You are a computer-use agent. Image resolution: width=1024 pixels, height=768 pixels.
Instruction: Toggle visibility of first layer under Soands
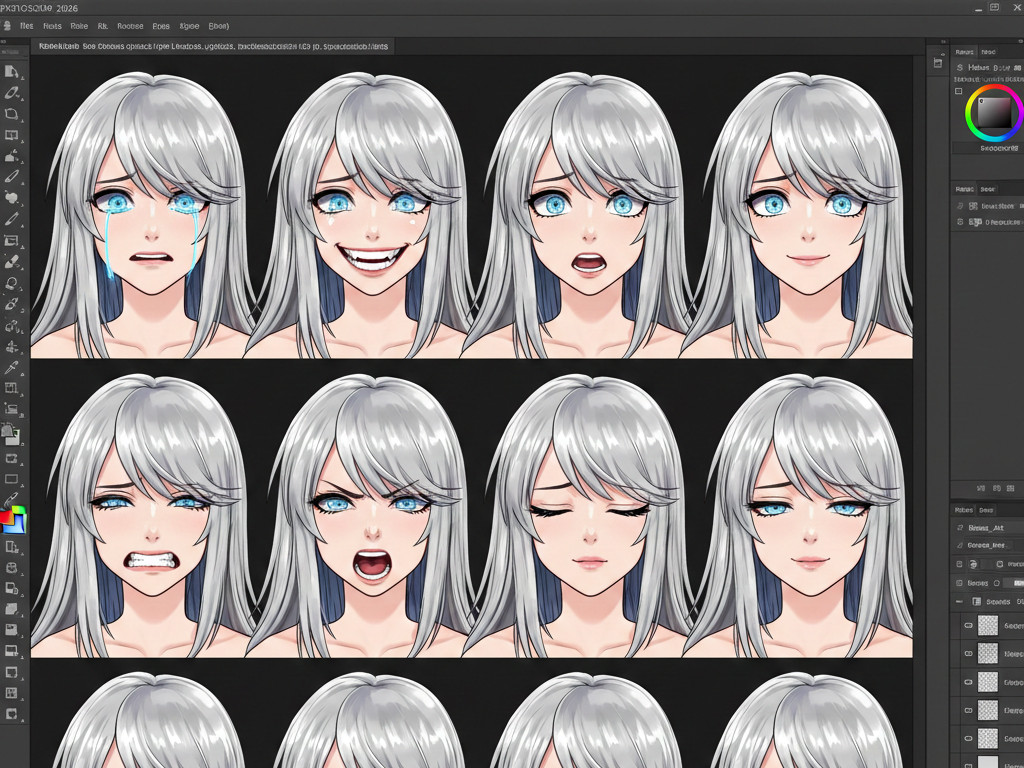tap(968, 625)
